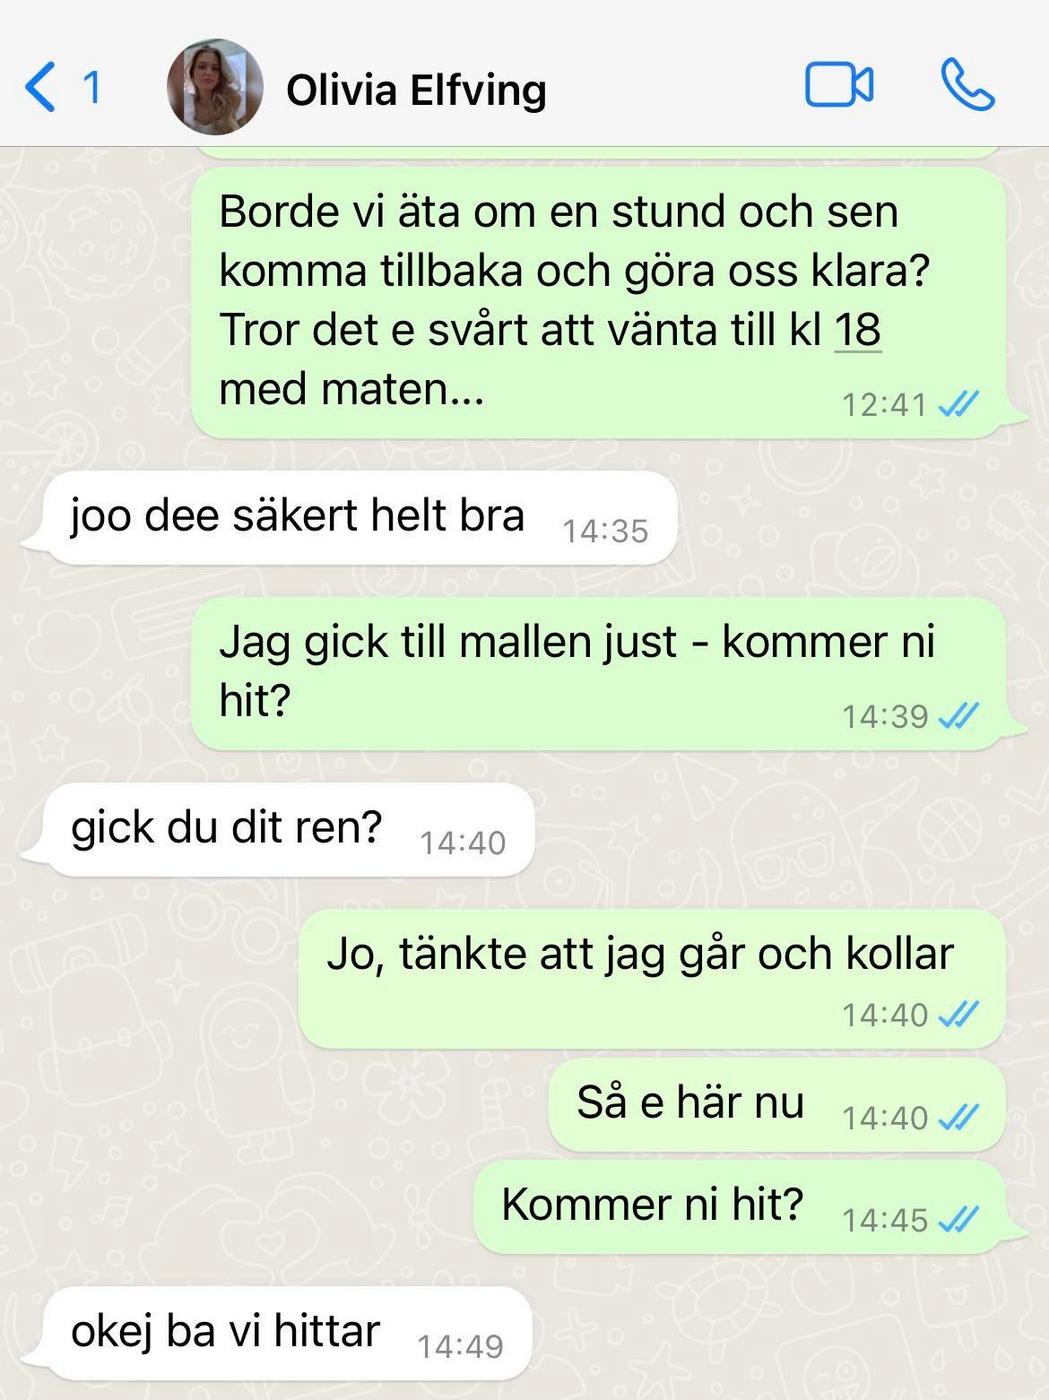
Task: Select the 'gick du dit ren?' message
Action: point(290,830)
